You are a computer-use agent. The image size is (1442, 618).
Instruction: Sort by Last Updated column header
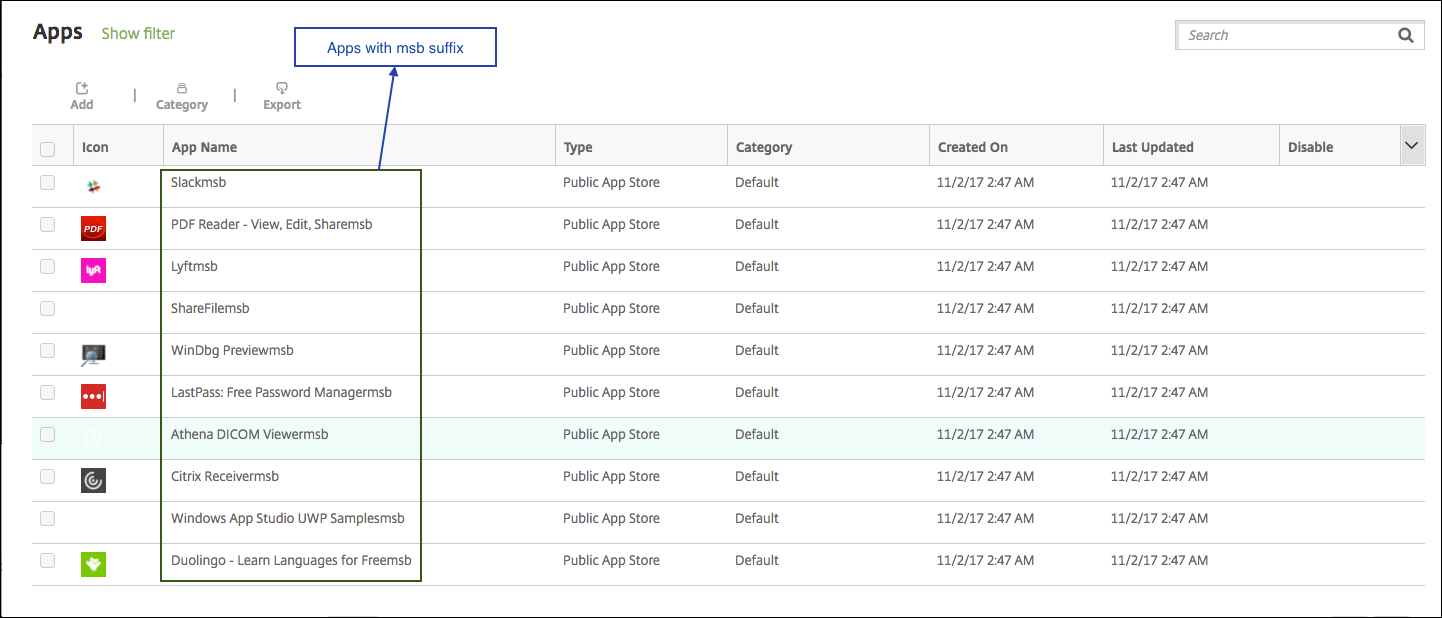pyautogui.click(x=1152, y=147)
